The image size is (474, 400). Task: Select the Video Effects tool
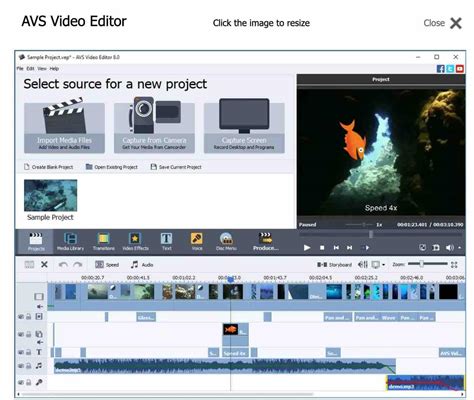[x=135, y=242]
